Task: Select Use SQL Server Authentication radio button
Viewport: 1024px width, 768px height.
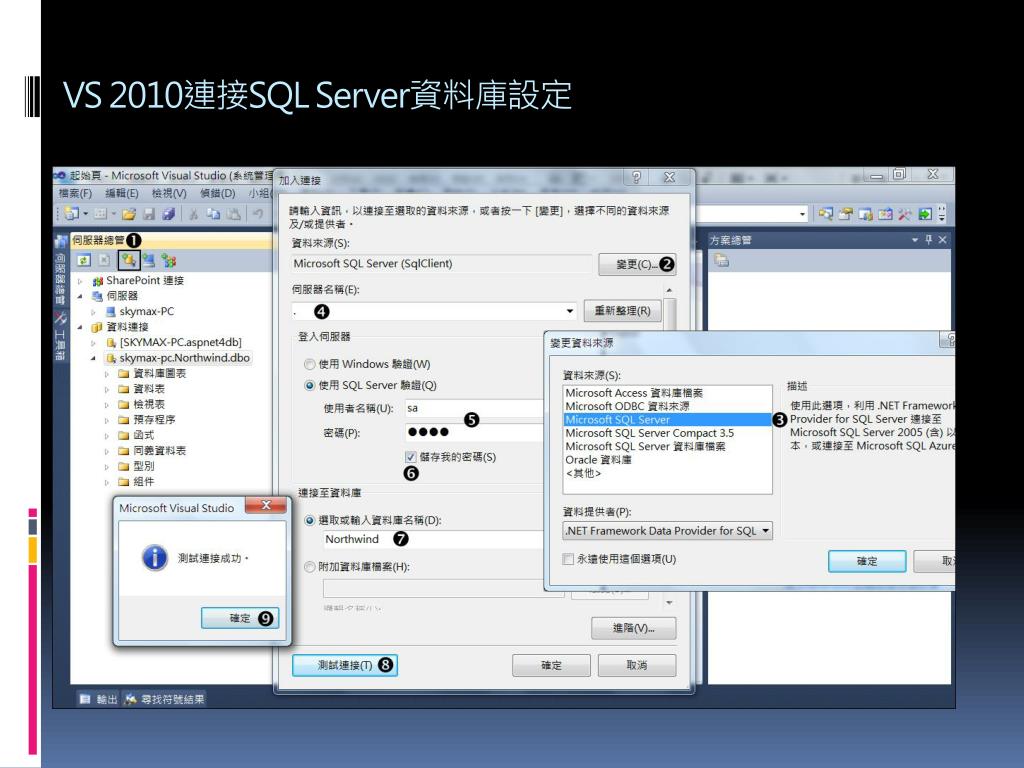Action: coord(310,385)
